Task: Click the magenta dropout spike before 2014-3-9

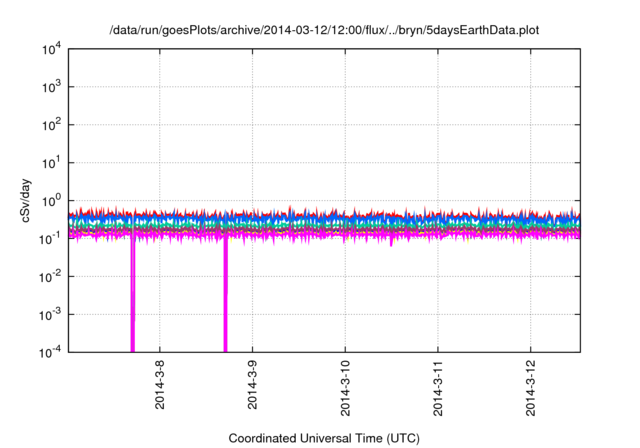Action: coord(225,296)
